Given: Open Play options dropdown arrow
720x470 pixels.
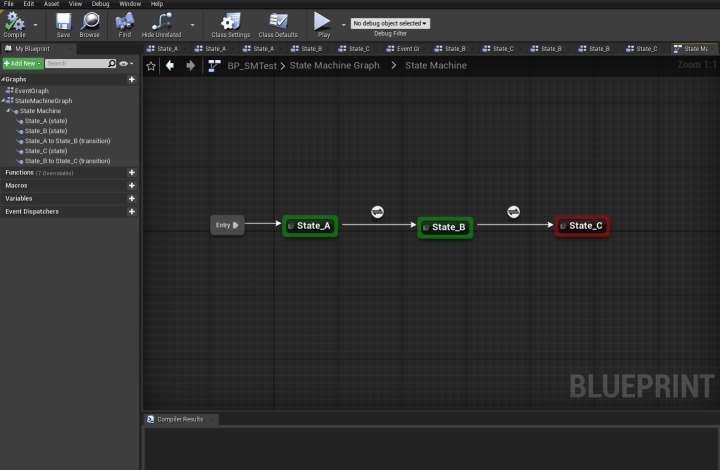Looking at the screenshot, I should click(x=343, y=25).
